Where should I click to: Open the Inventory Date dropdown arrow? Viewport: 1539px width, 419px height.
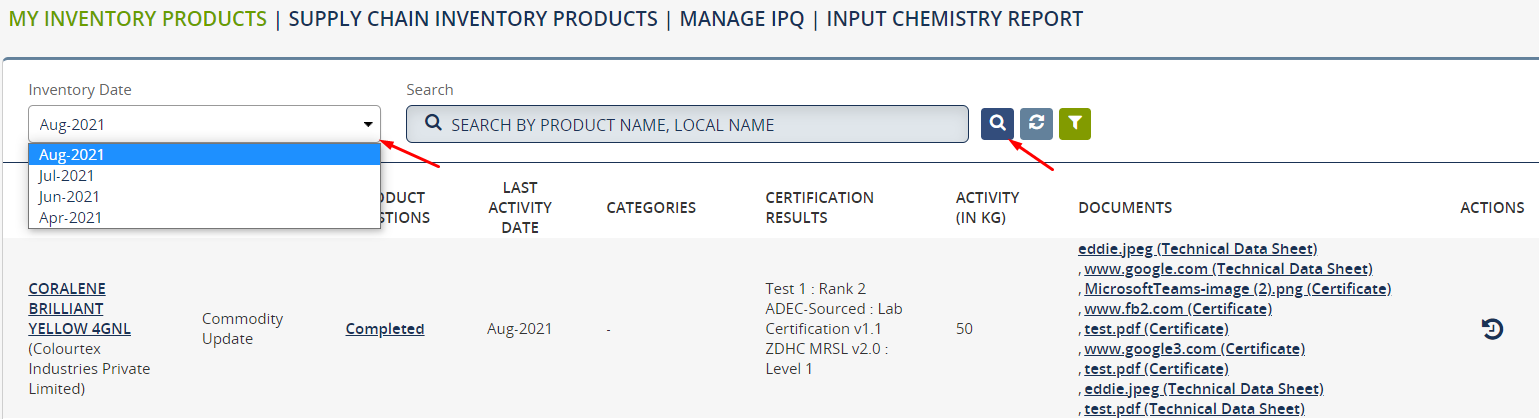pyautogui.click(x=368, y=125)
